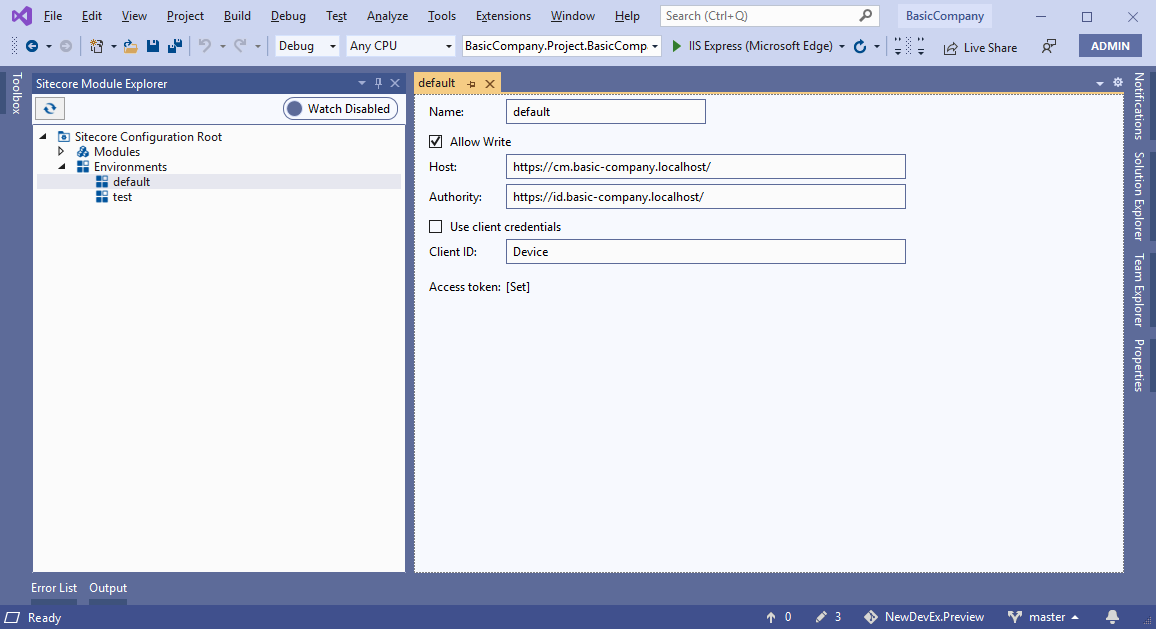Click the browser refresh icon in toolbar
The height and width of the screenshot is (629, 1156).
point(860,46)
